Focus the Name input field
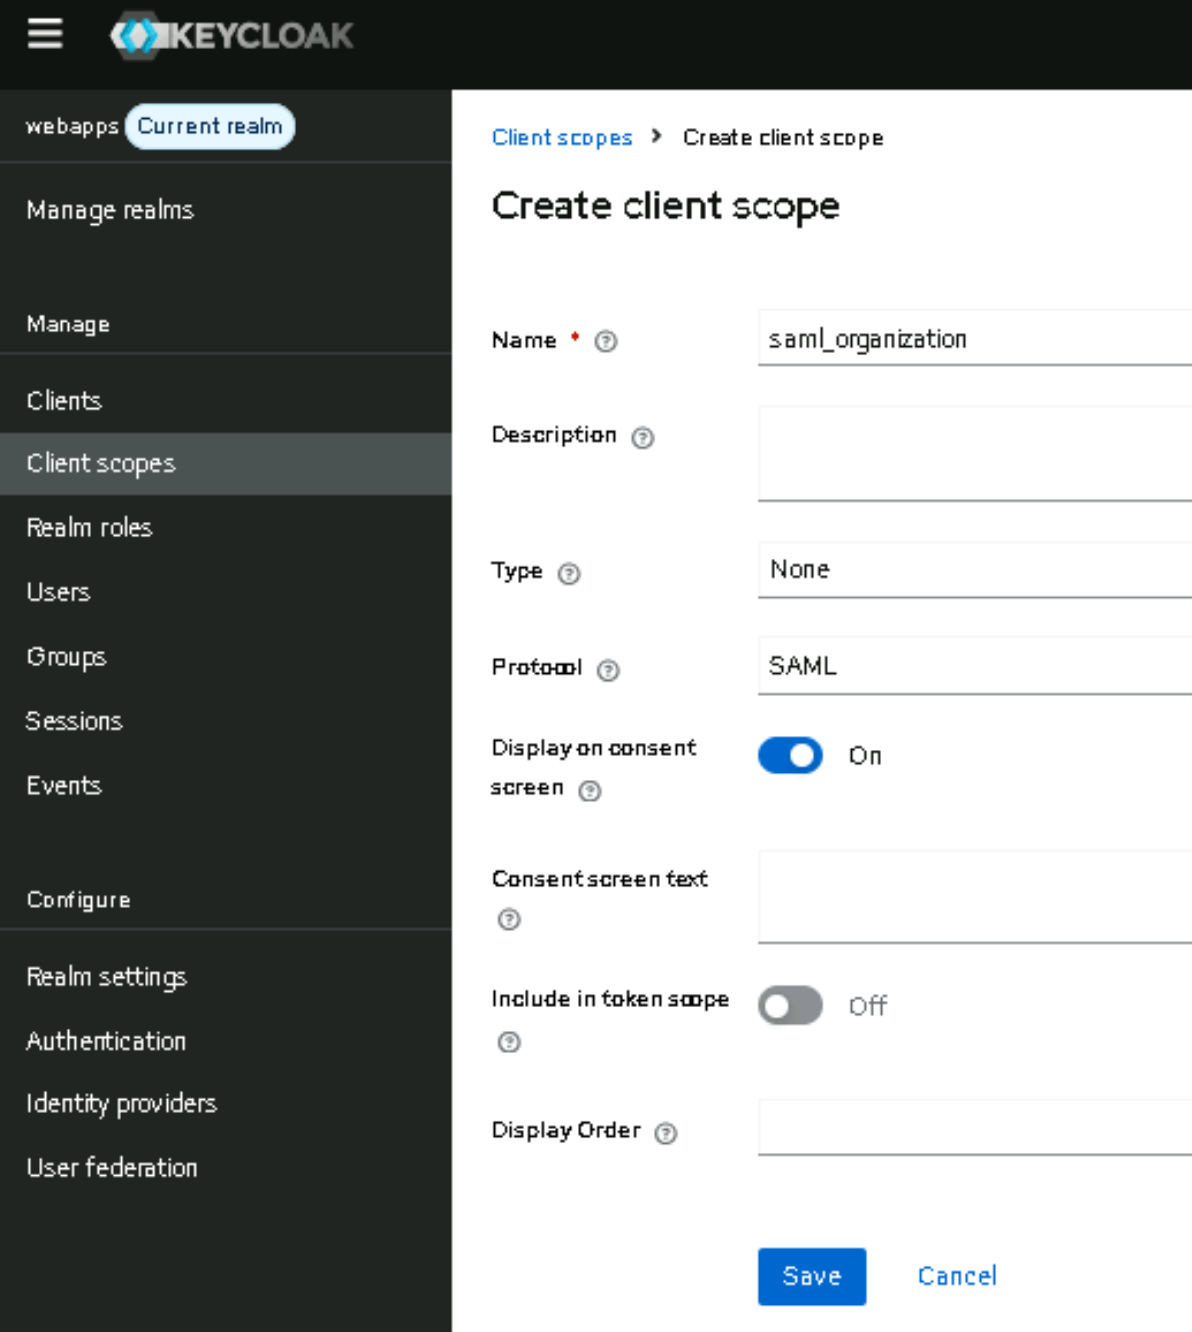This screenshot has width=1192, height=1332. (974, 339)
